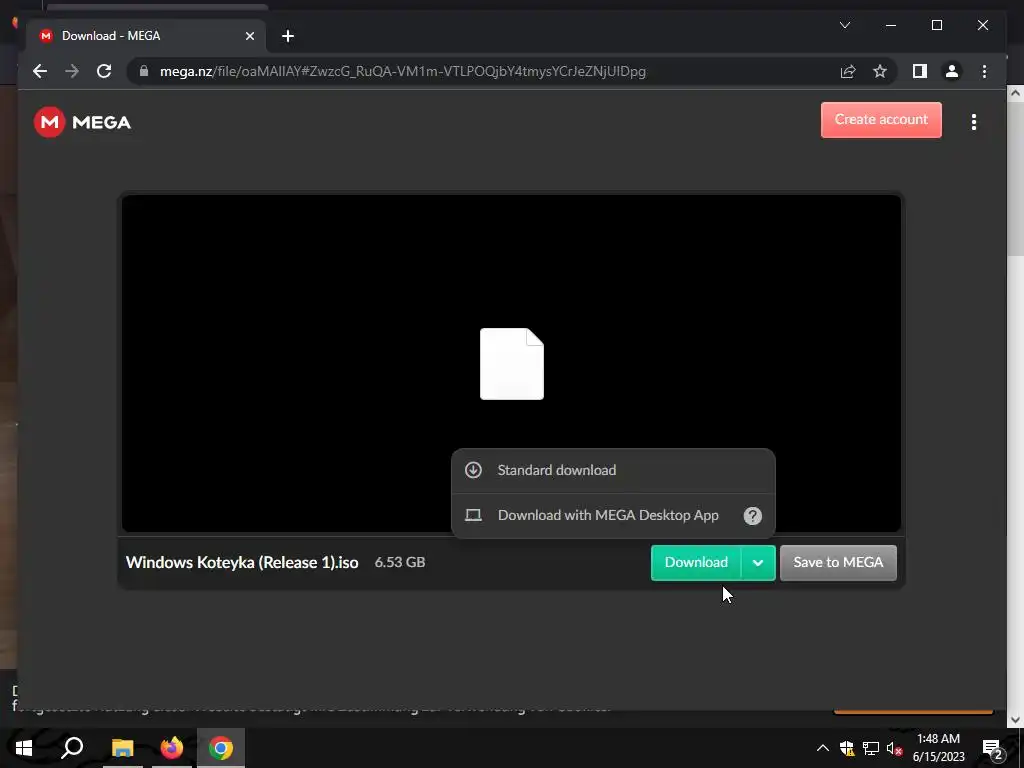This screenshot has height=768, width=1024.
Task: Open the Windows Start menu
Action: [x=24, y=748]
